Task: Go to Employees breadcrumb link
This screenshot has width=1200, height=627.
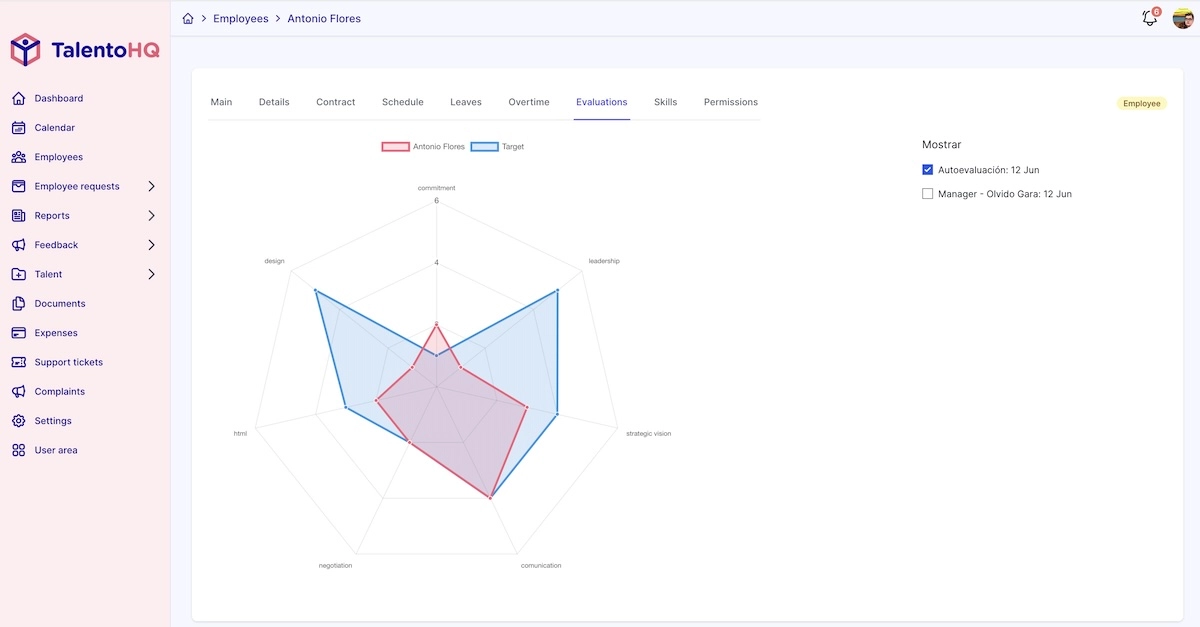Action: (x=240, y=19)
